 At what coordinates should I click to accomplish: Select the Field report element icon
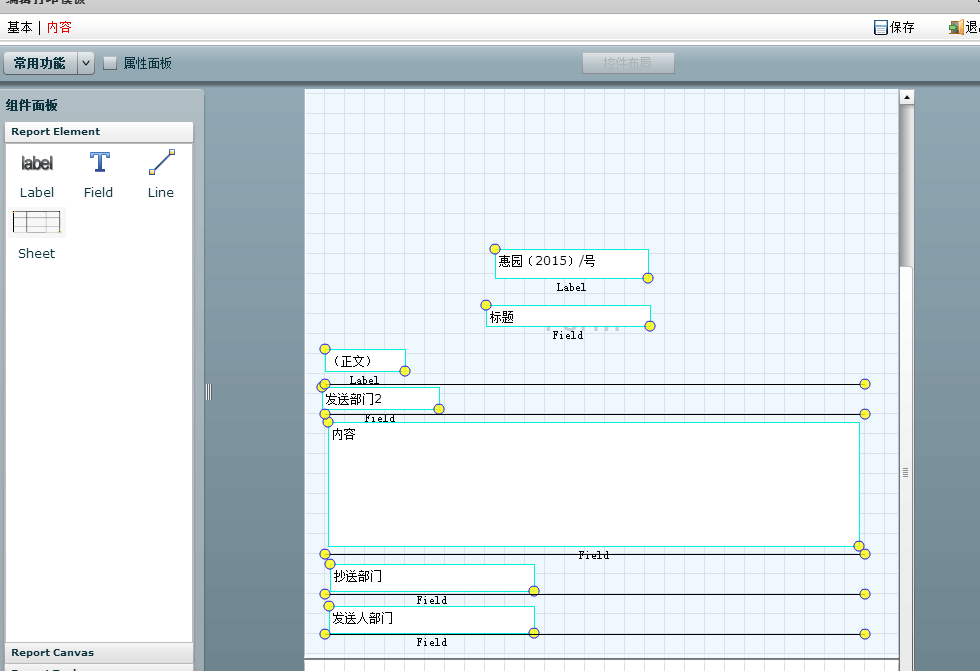pos(99,162)
